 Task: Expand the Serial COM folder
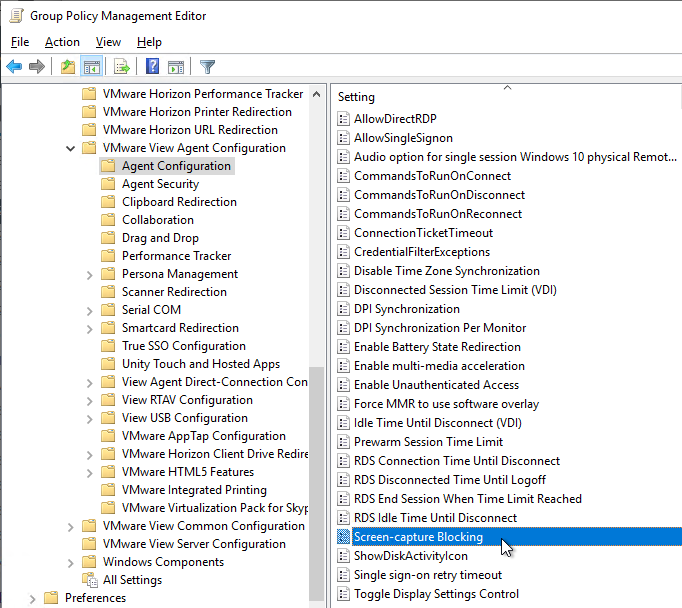(90, 311)
